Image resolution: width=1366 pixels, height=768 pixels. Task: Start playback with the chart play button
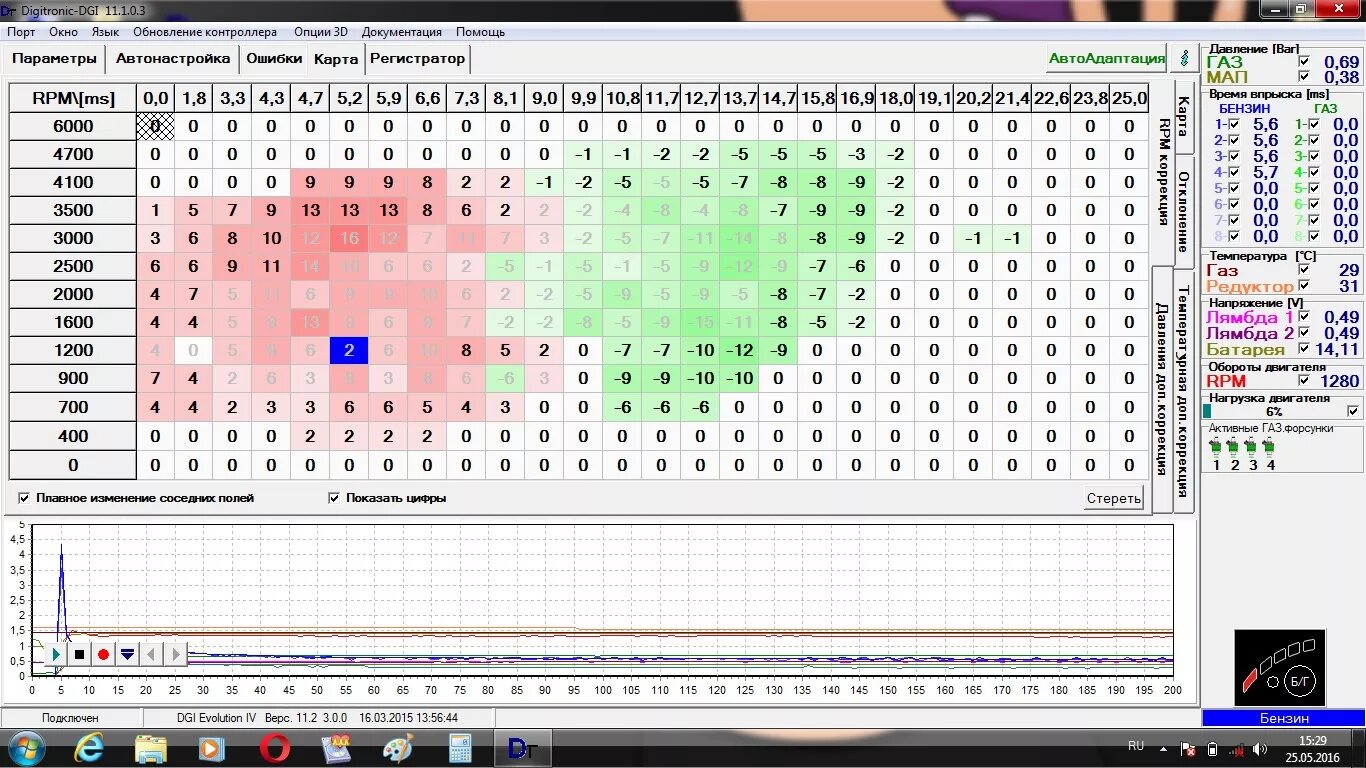point(55,654)
